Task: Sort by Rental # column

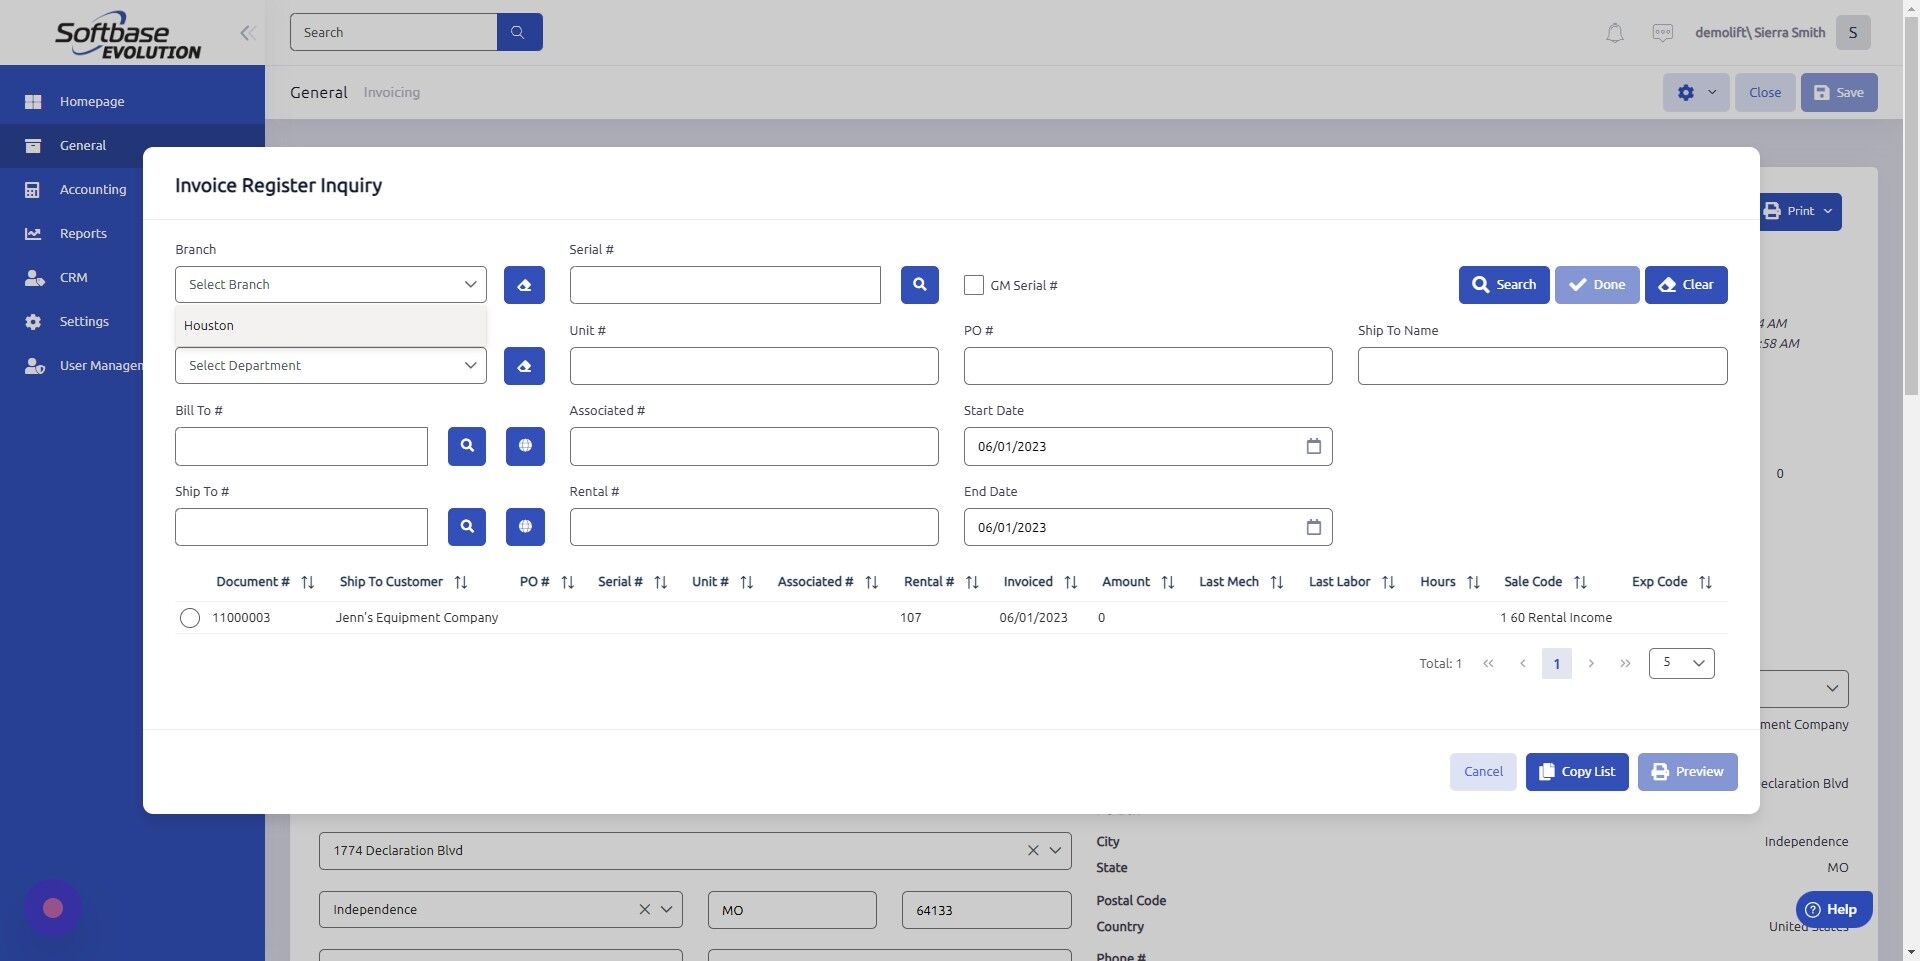Action: pos(972,582)
